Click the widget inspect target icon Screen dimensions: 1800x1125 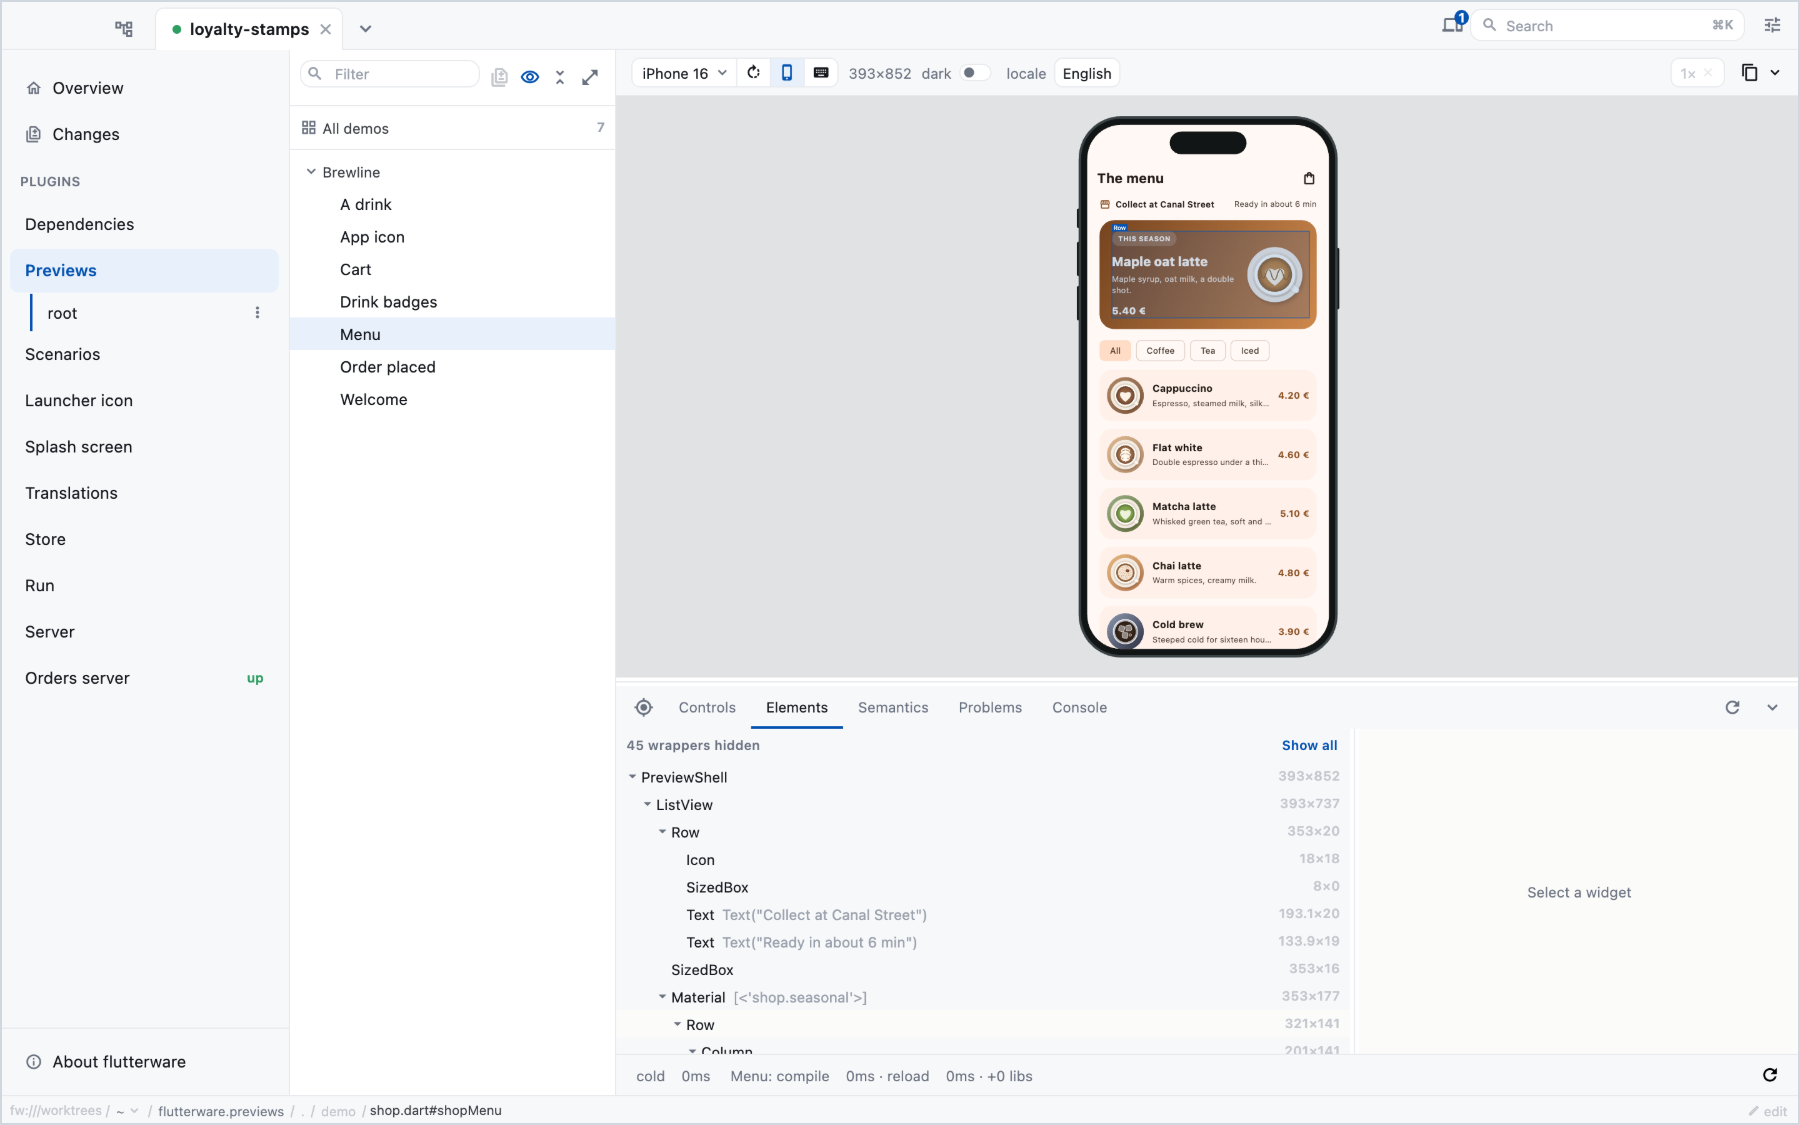click(x=644, y=707)
